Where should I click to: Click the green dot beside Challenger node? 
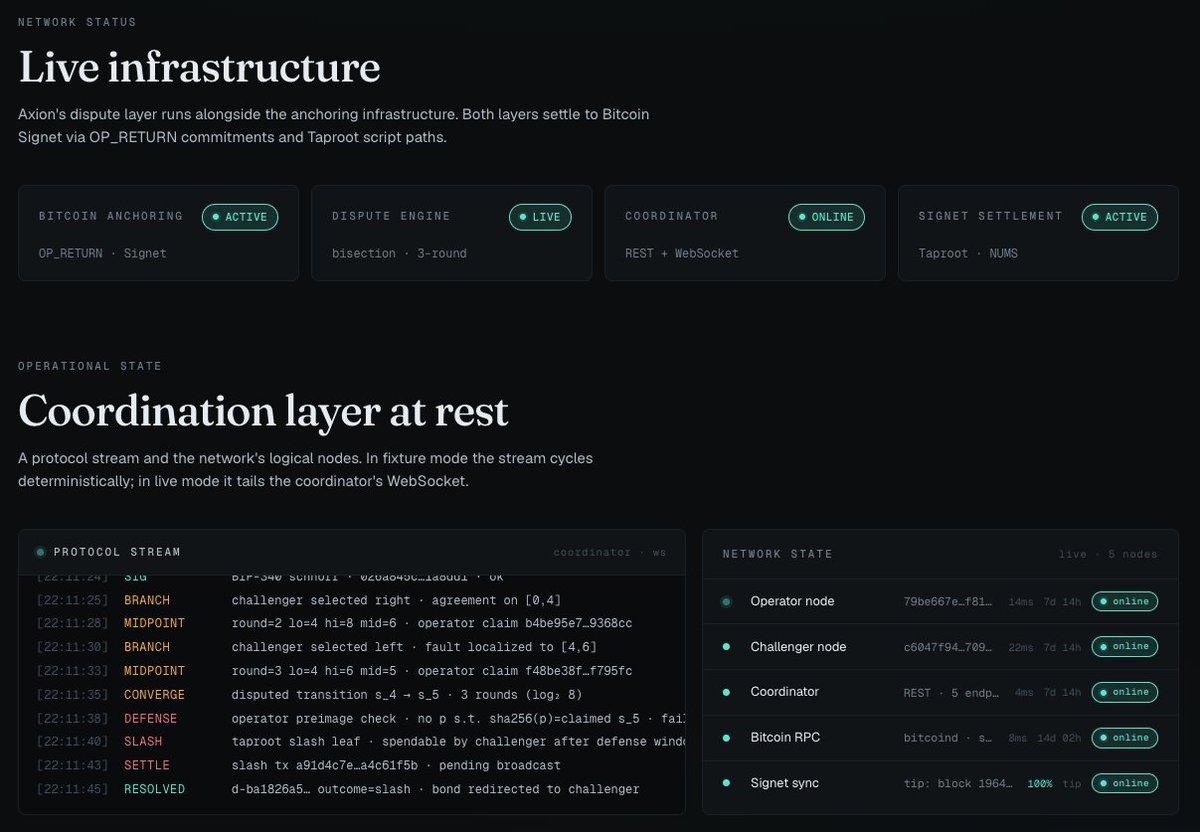pos(726,647)
